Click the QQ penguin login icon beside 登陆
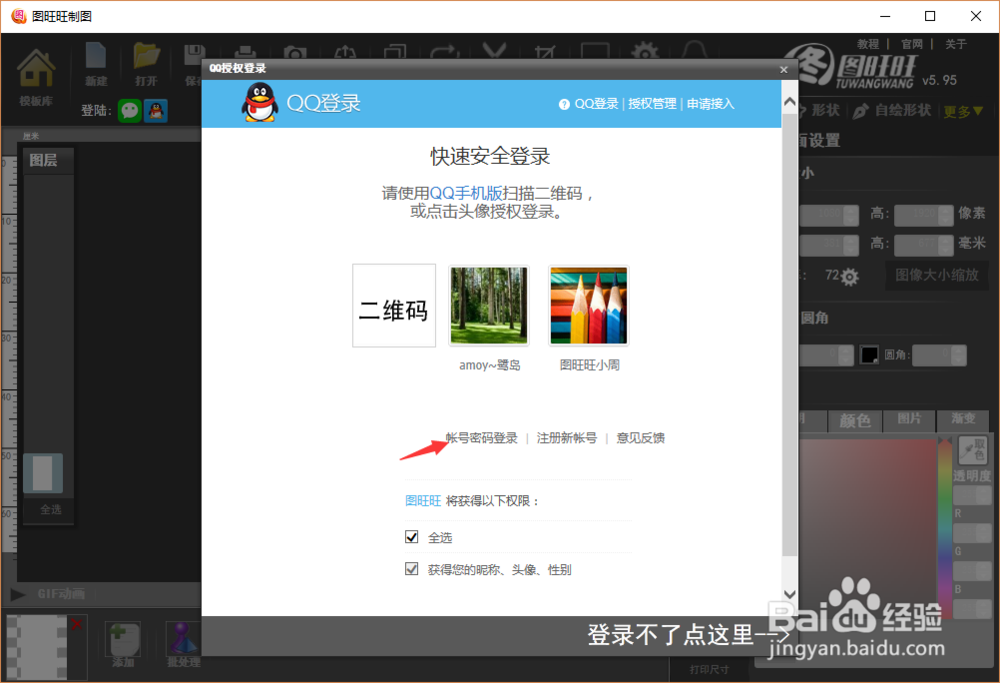Image resolution: width=1000 pixels, height=683 pixels. pos(156,111)
